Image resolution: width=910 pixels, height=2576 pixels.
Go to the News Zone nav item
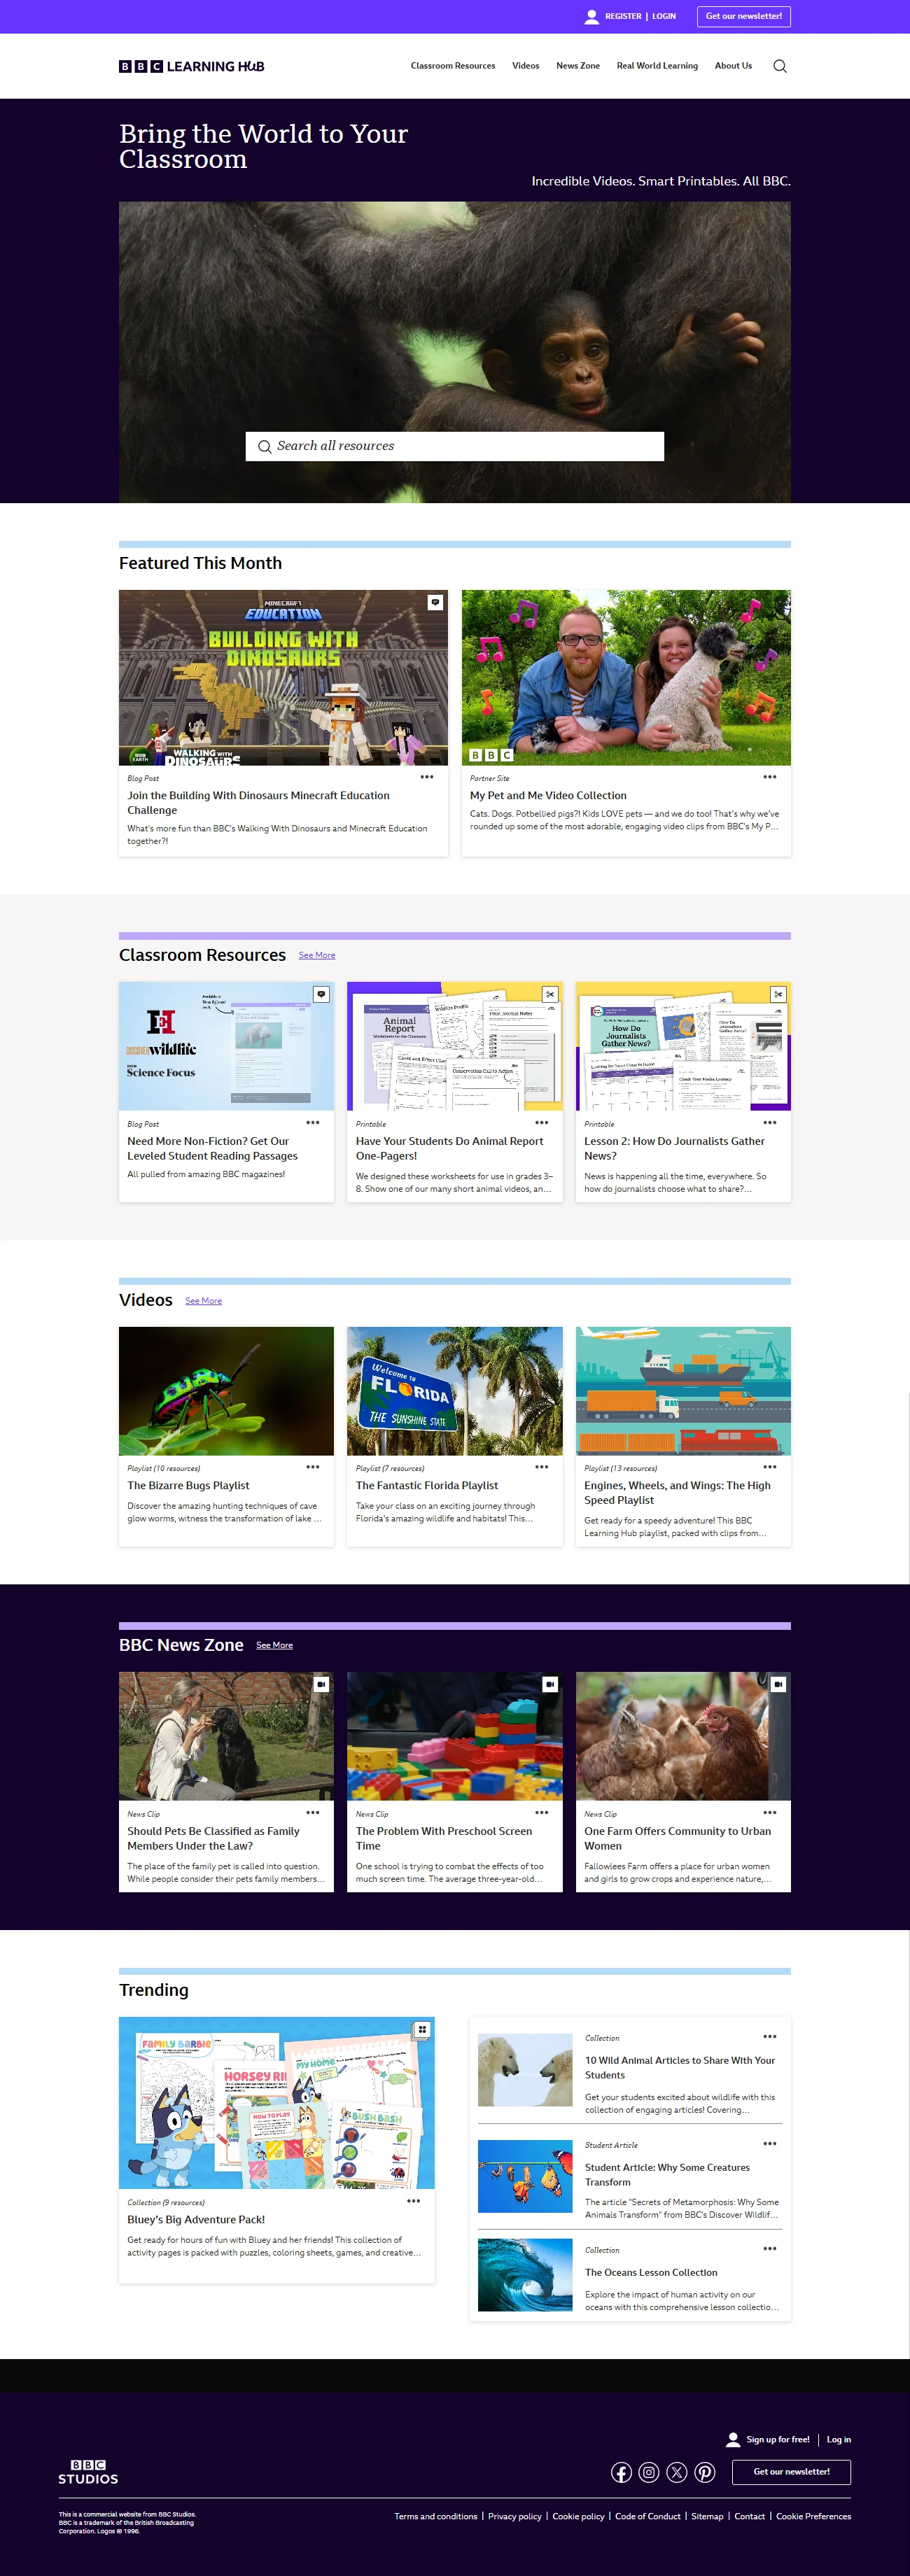pos(578,66)
